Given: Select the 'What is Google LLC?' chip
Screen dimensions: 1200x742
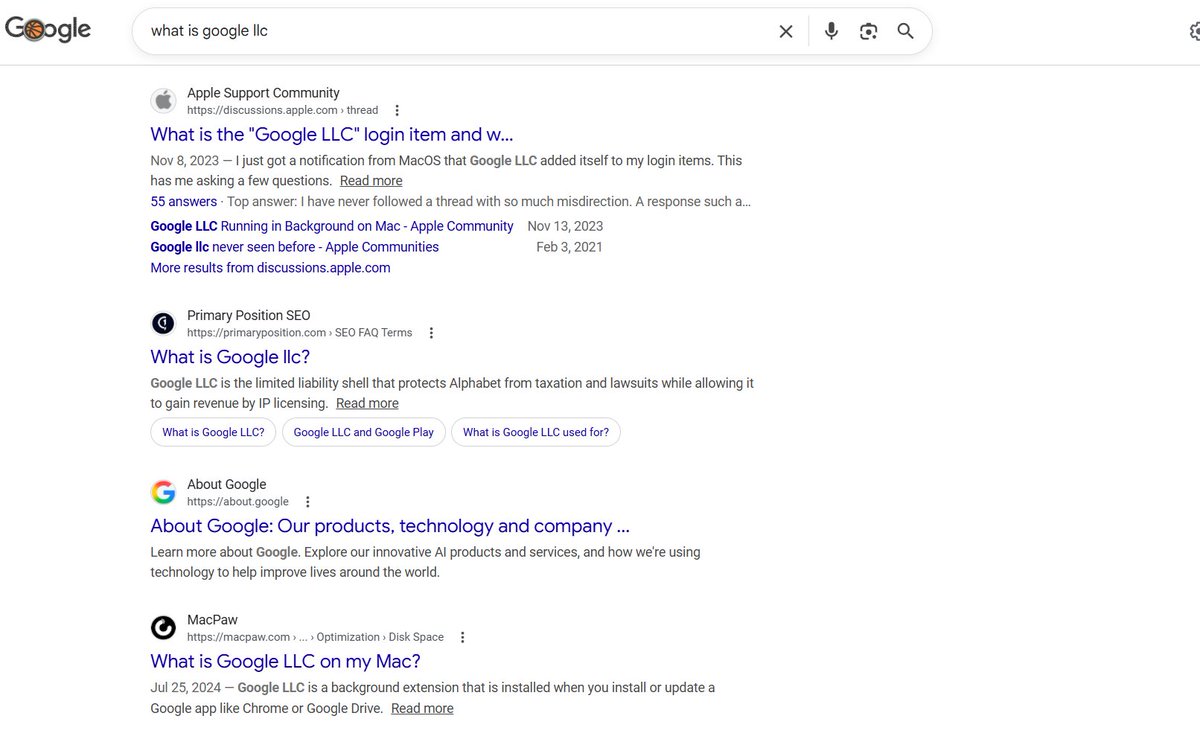Looking at the screenshot, I should tap(213, 432).
